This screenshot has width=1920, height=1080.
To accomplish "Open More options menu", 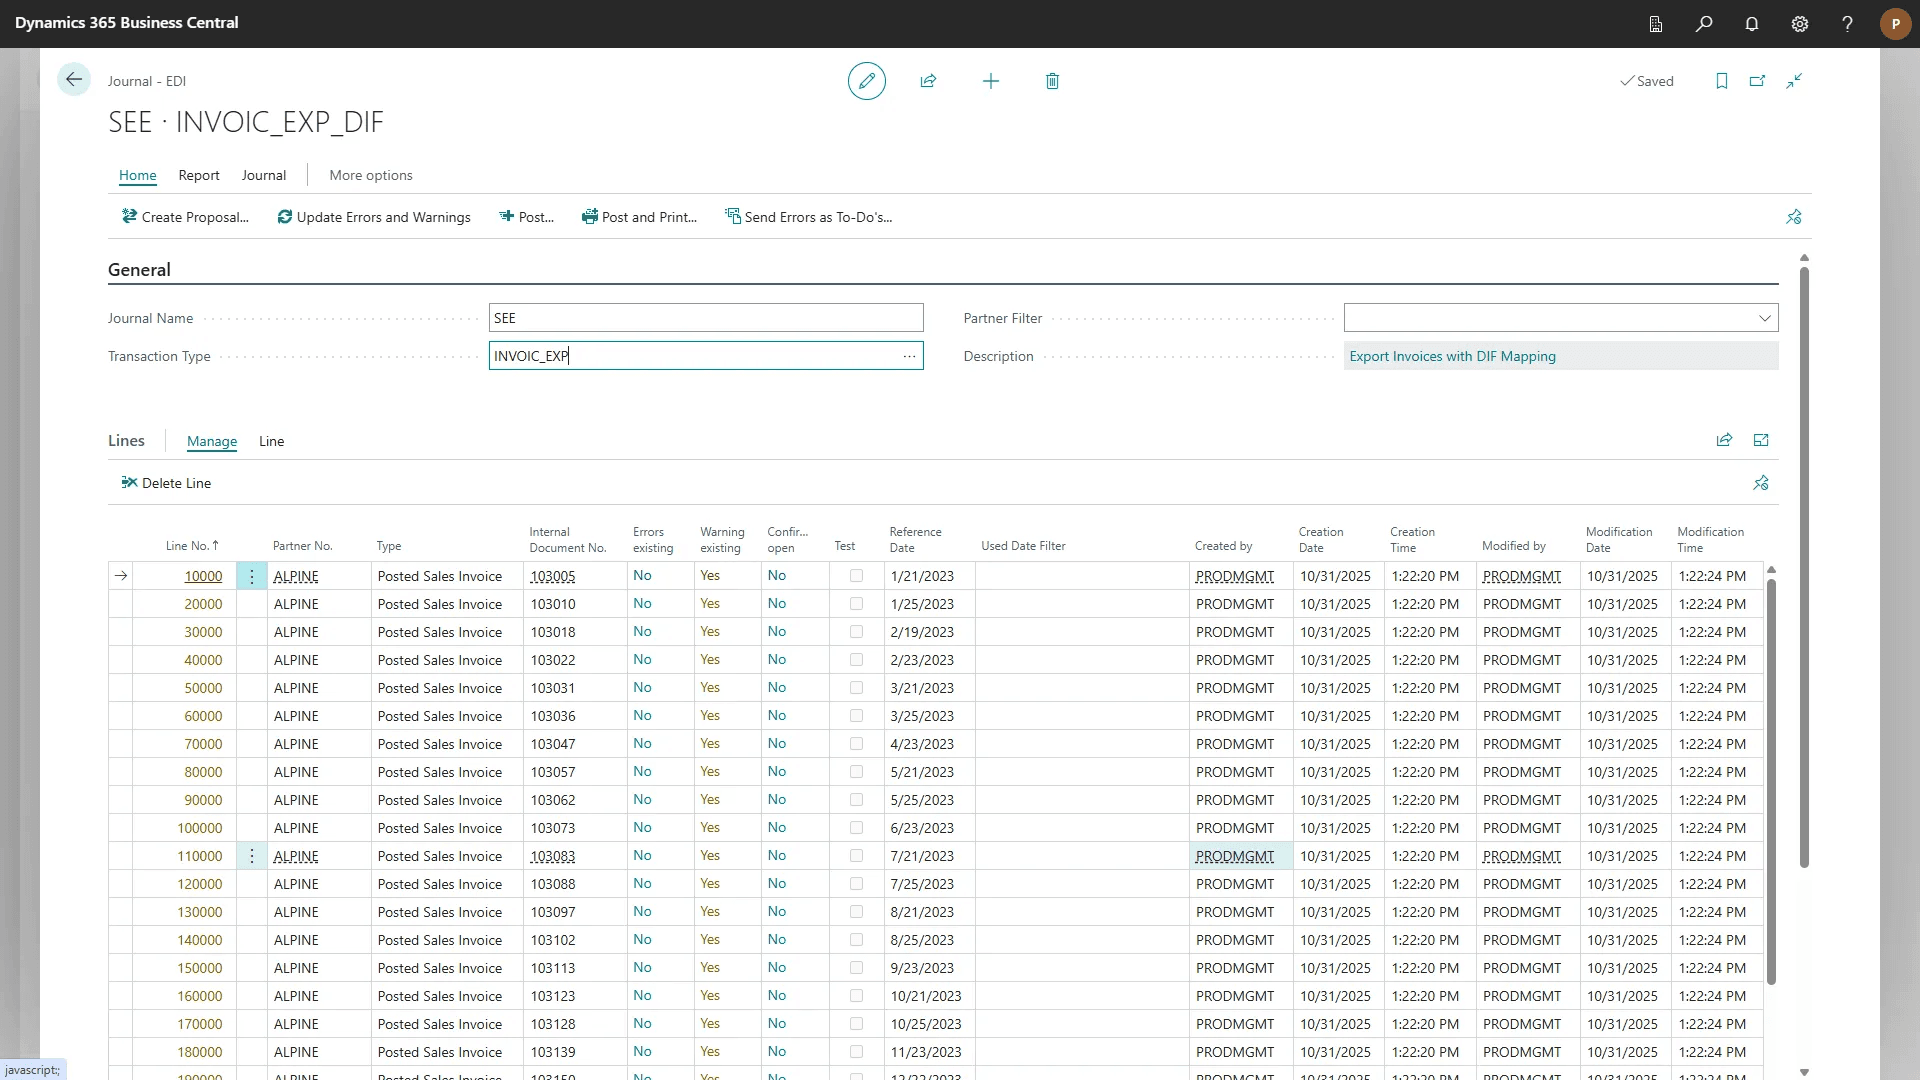I will 371,175.
